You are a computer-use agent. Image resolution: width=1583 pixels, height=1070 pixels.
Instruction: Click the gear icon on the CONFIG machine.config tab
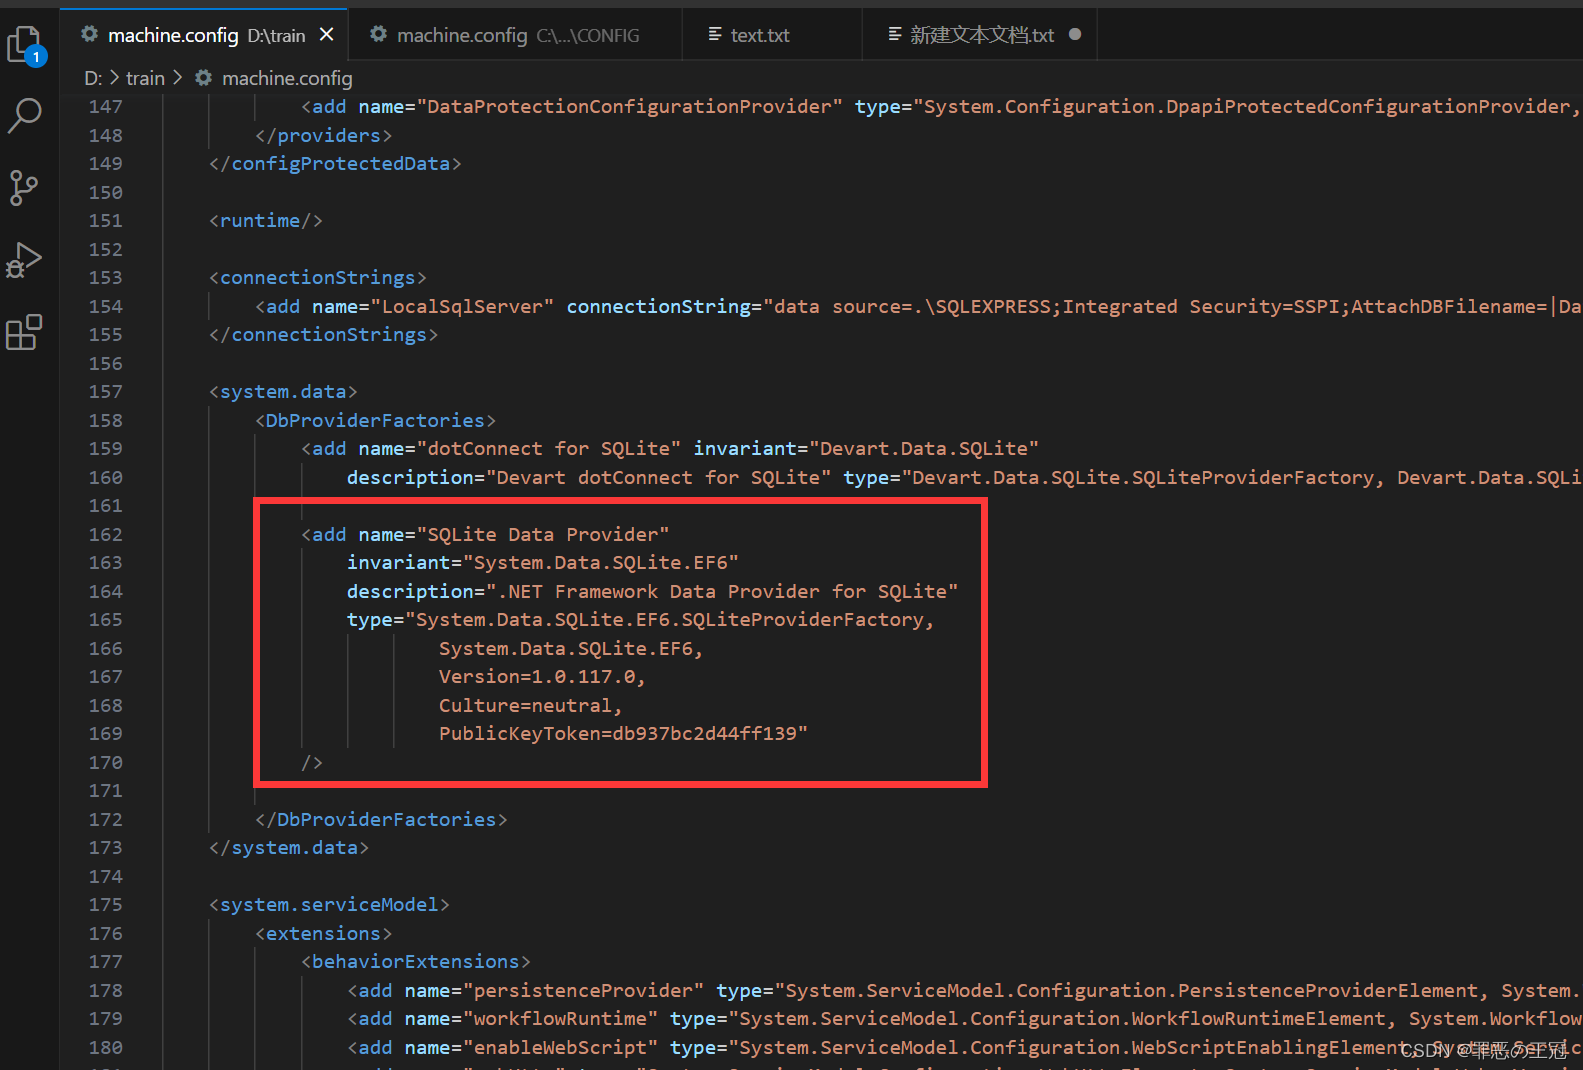[378, 34]
